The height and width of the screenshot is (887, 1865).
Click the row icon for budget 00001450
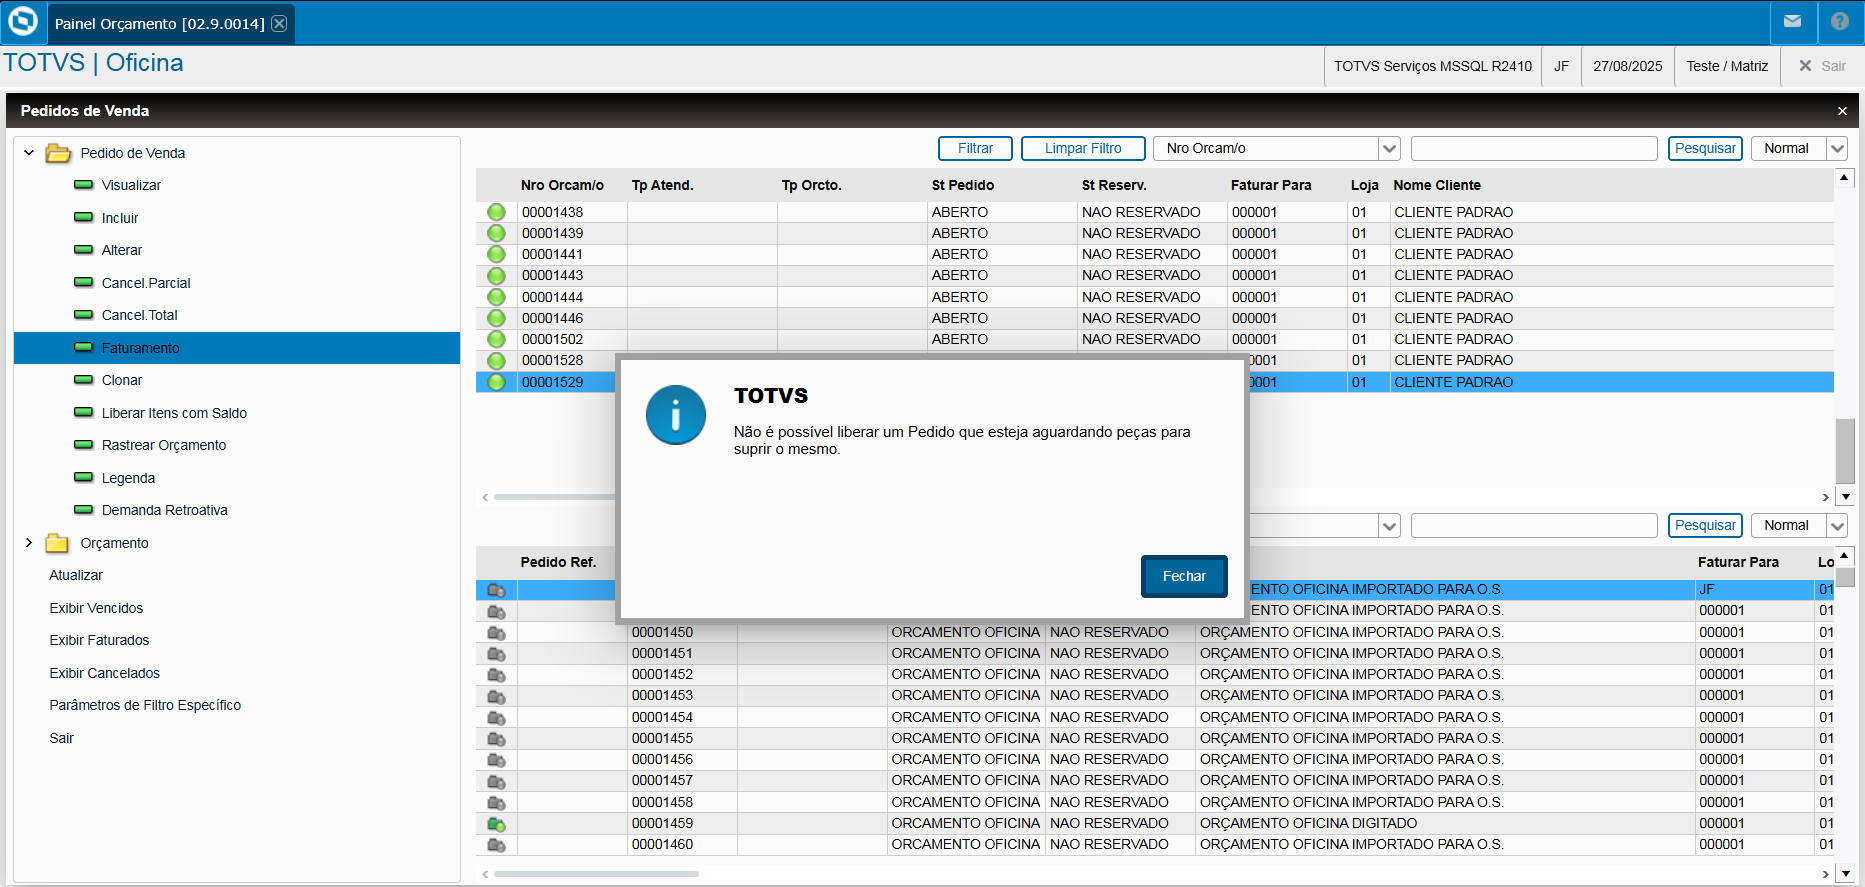click(x=496, y=632)
